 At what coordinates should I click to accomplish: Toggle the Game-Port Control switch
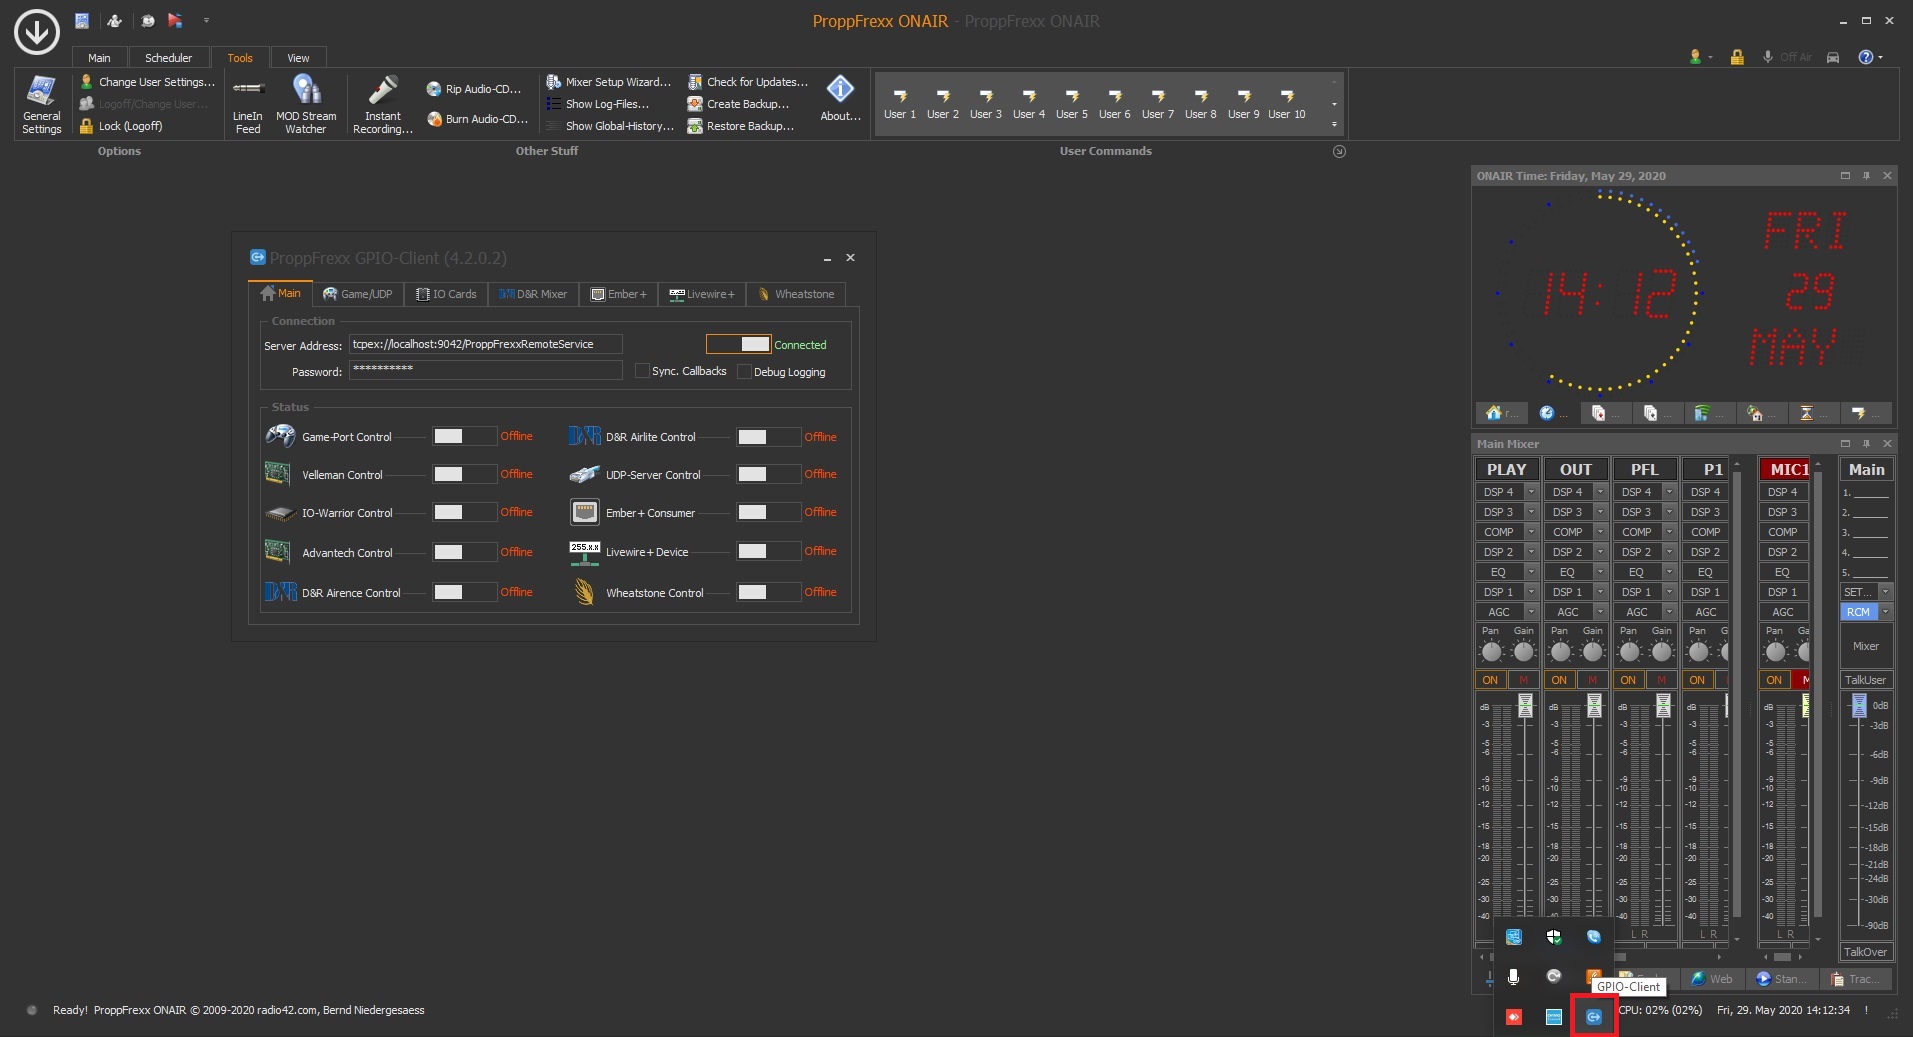pos(463,437)
